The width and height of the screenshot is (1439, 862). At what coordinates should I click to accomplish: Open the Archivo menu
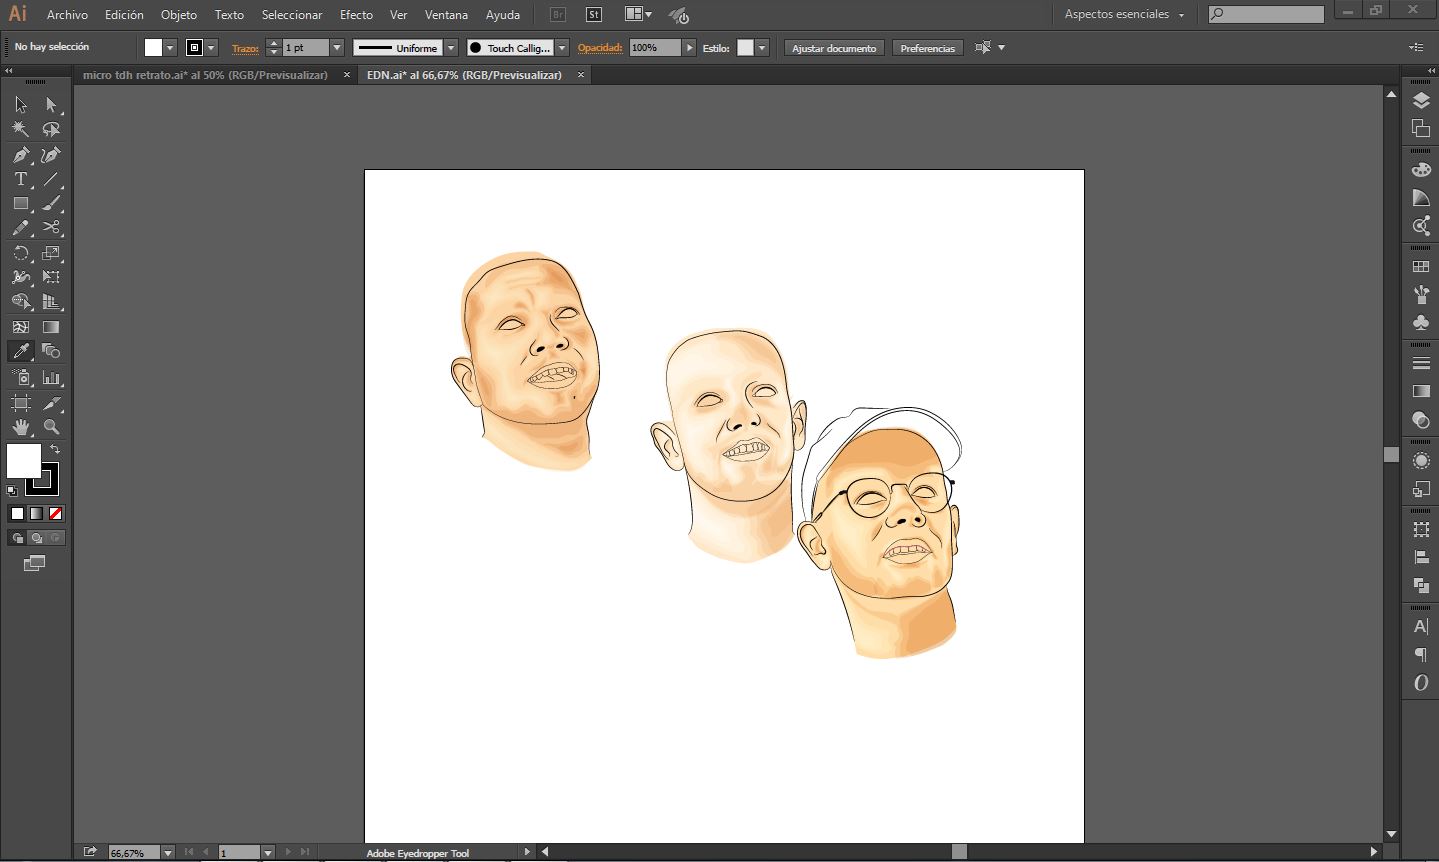coord(67,15)
